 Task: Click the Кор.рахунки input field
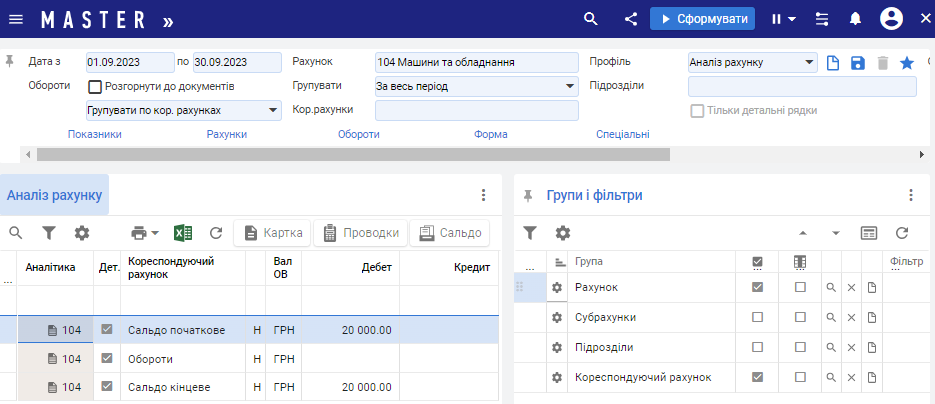(x=476, y=110)
